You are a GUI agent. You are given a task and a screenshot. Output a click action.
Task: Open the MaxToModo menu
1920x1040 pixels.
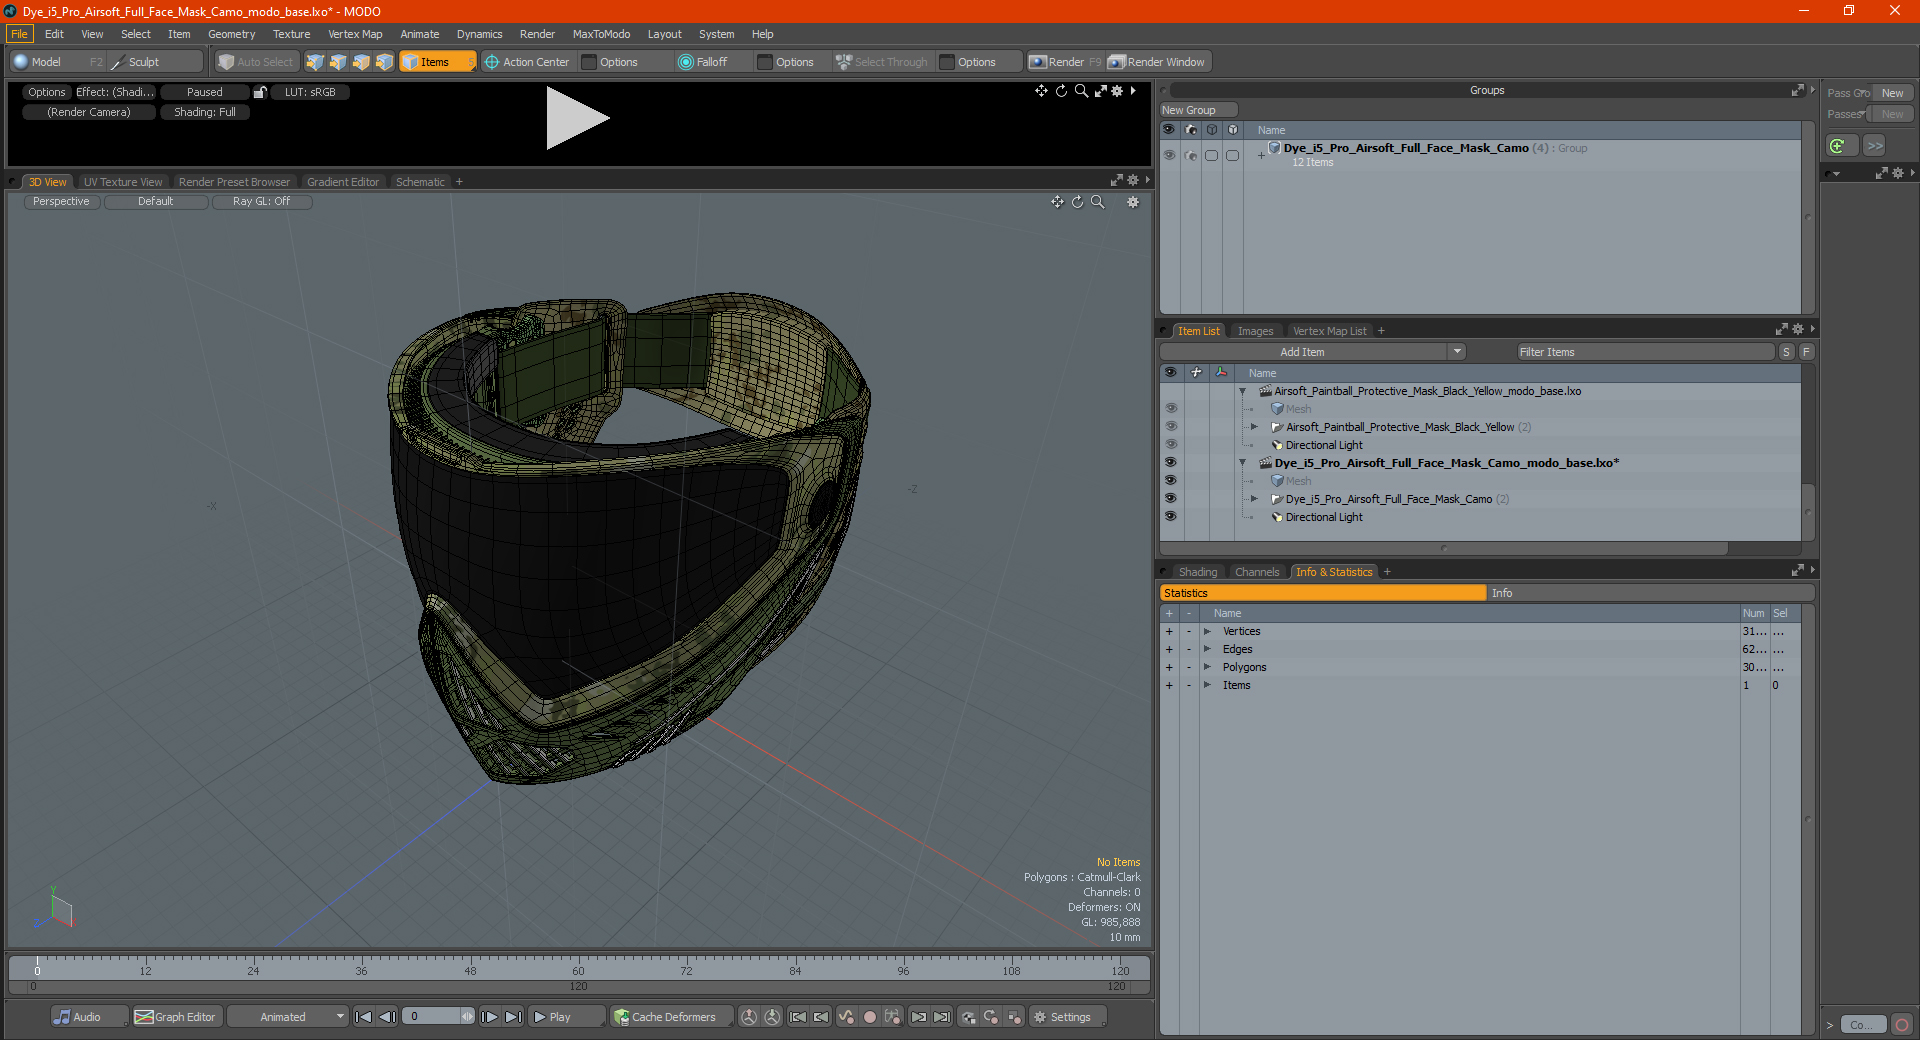601,34
